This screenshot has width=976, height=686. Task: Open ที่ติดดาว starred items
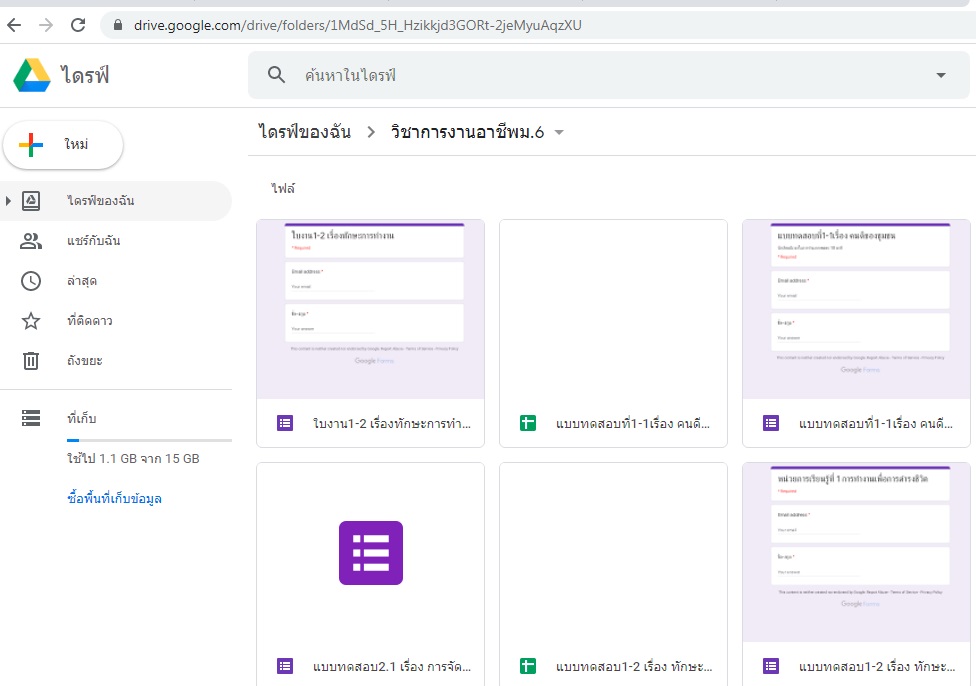click(x=88, y=321)
